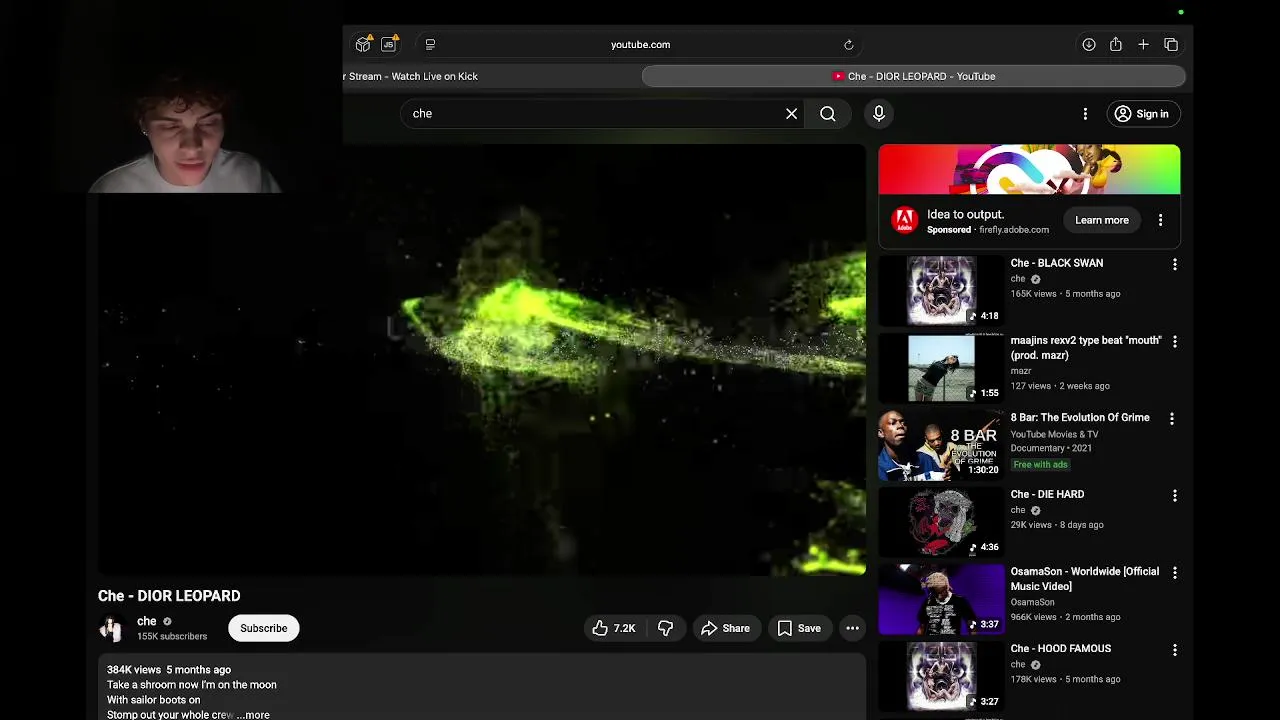
Task: Click the magnifier search button
Action: pyautogui.click(x=828, y=114)
